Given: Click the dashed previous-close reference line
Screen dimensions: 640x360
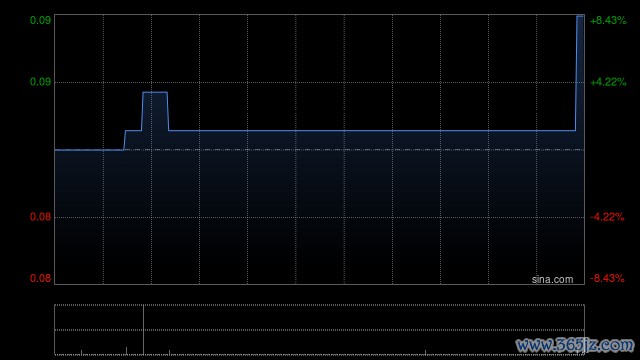Looking at the screenshot, I should tap(319, 150).
